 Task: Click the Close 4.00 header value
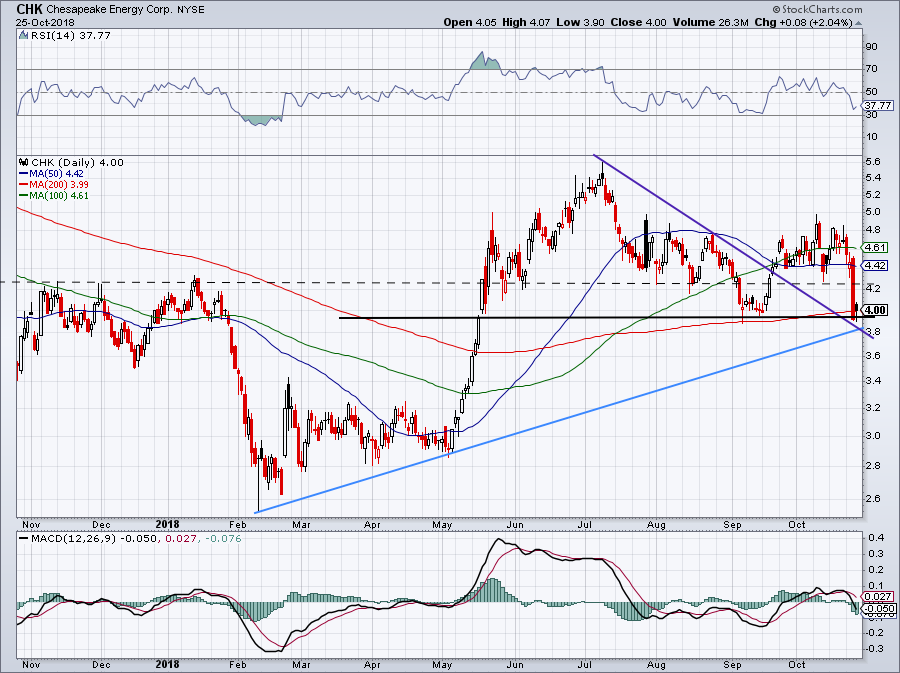click(x=638, y=22)
